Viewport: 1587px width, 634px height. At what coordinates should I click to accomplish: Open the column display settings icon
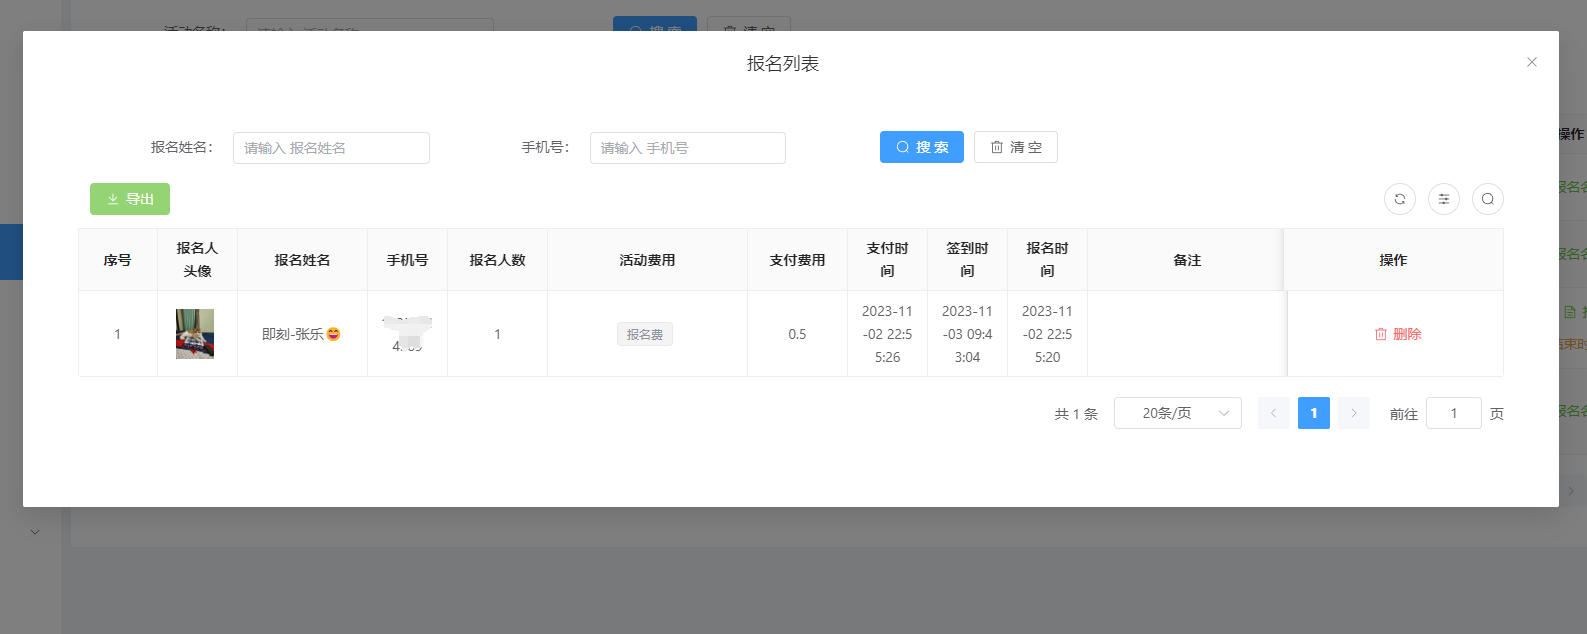point(1443,199)
